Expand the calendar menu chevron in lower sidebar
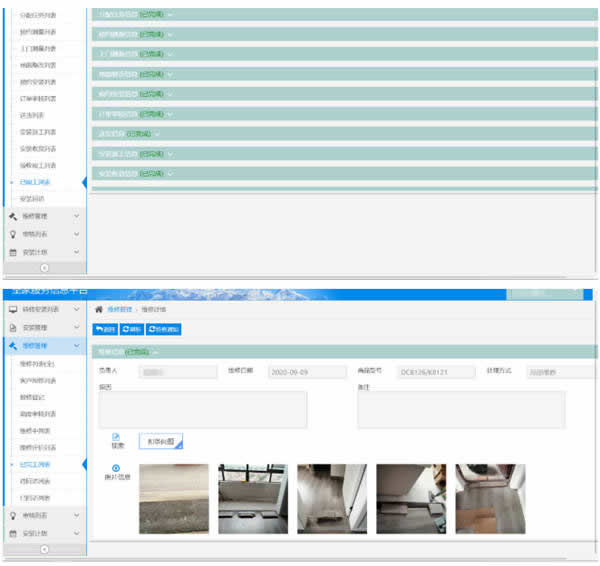This screenshot has height=566, width=600. coord(77,533)
